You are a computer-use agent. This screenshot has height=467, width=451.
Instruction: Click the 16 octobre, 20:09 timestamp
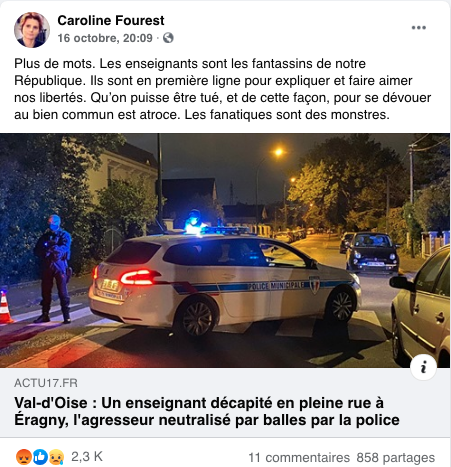pos(105,38)
